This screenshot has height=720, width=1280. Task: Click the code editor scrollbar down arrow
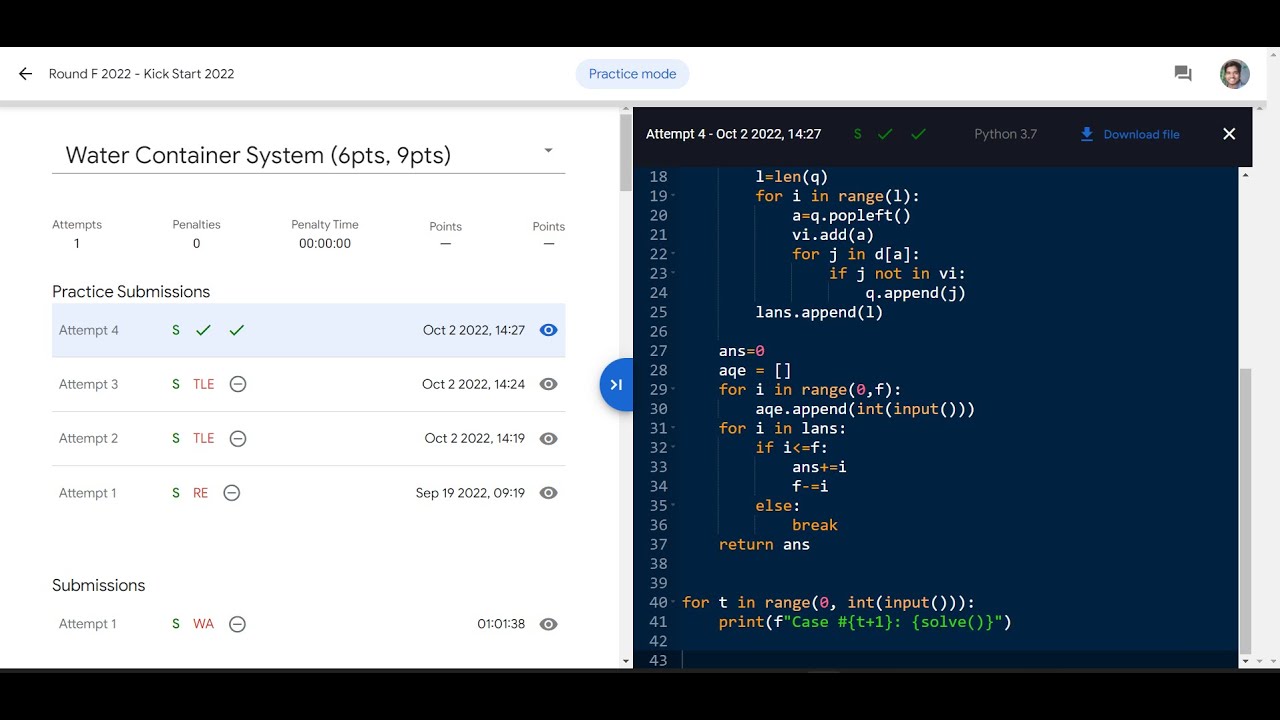pos(1245,661)
